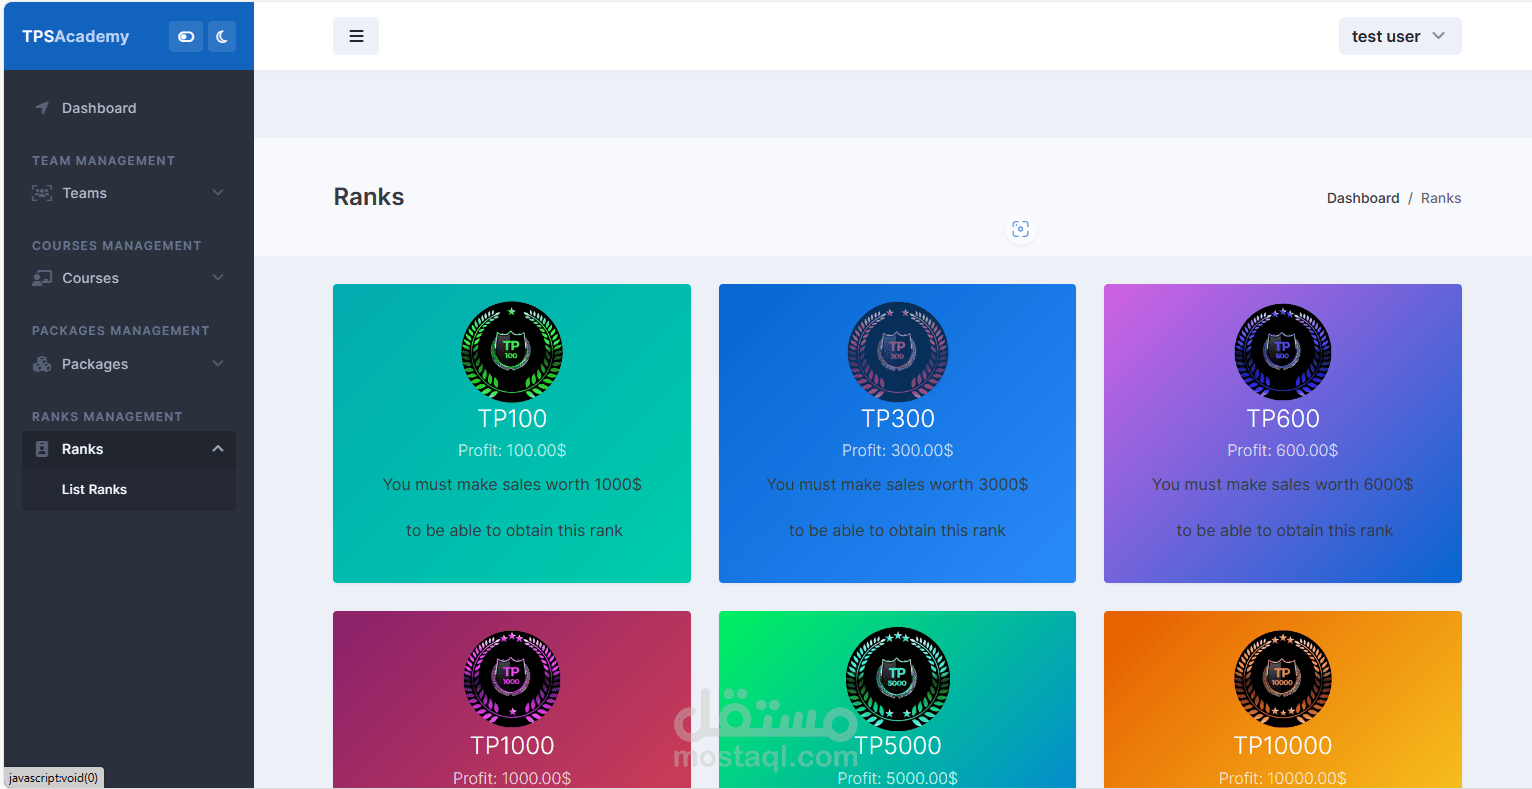This screenshot has width=1532, height=789.
Task: Click the Dashboard paper-plane icon
Action: point(42,108)
